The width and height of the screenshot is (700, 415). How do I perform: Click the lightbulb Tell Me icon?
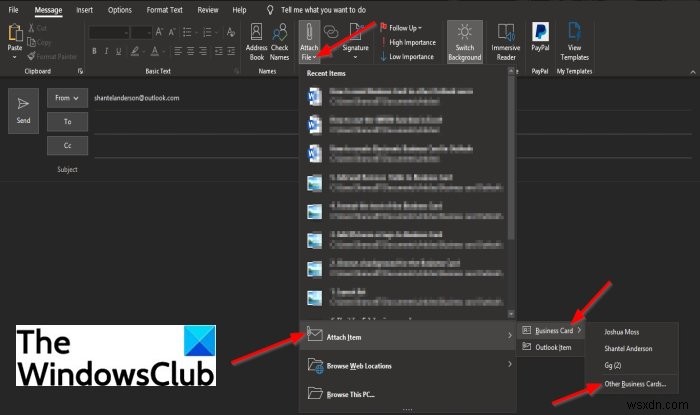[x=270, y=10]
